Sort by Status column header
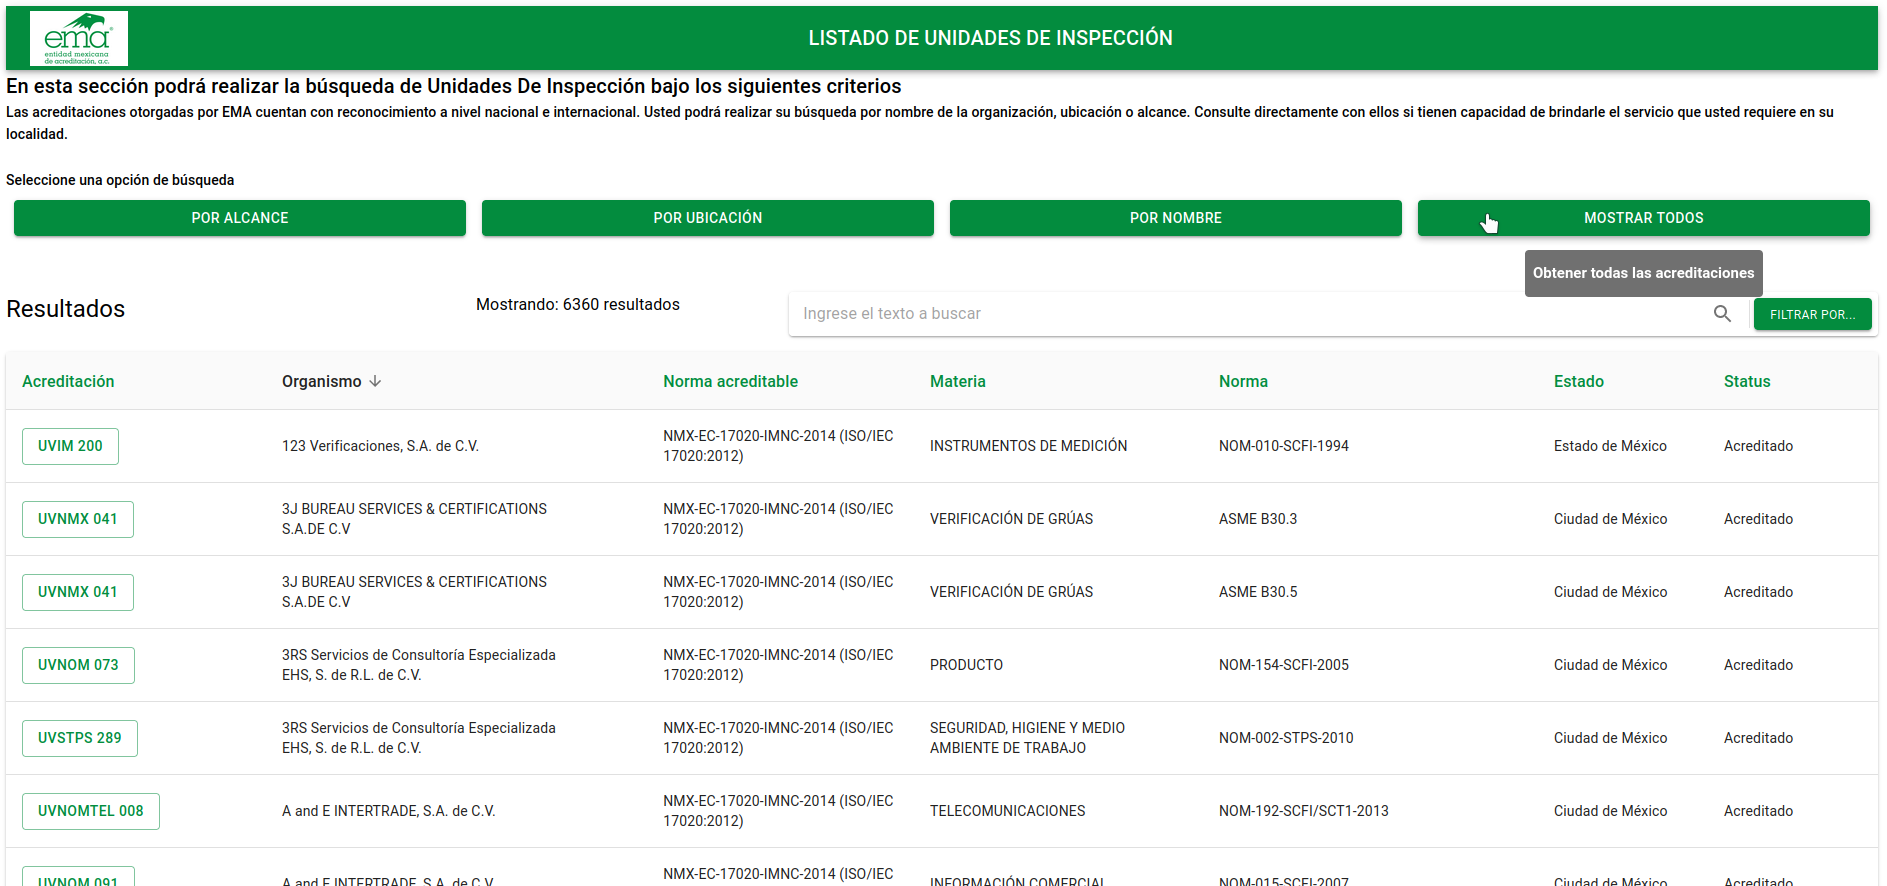The height and width of the screenshot is (886, 1887). (x=1746, y=381)
